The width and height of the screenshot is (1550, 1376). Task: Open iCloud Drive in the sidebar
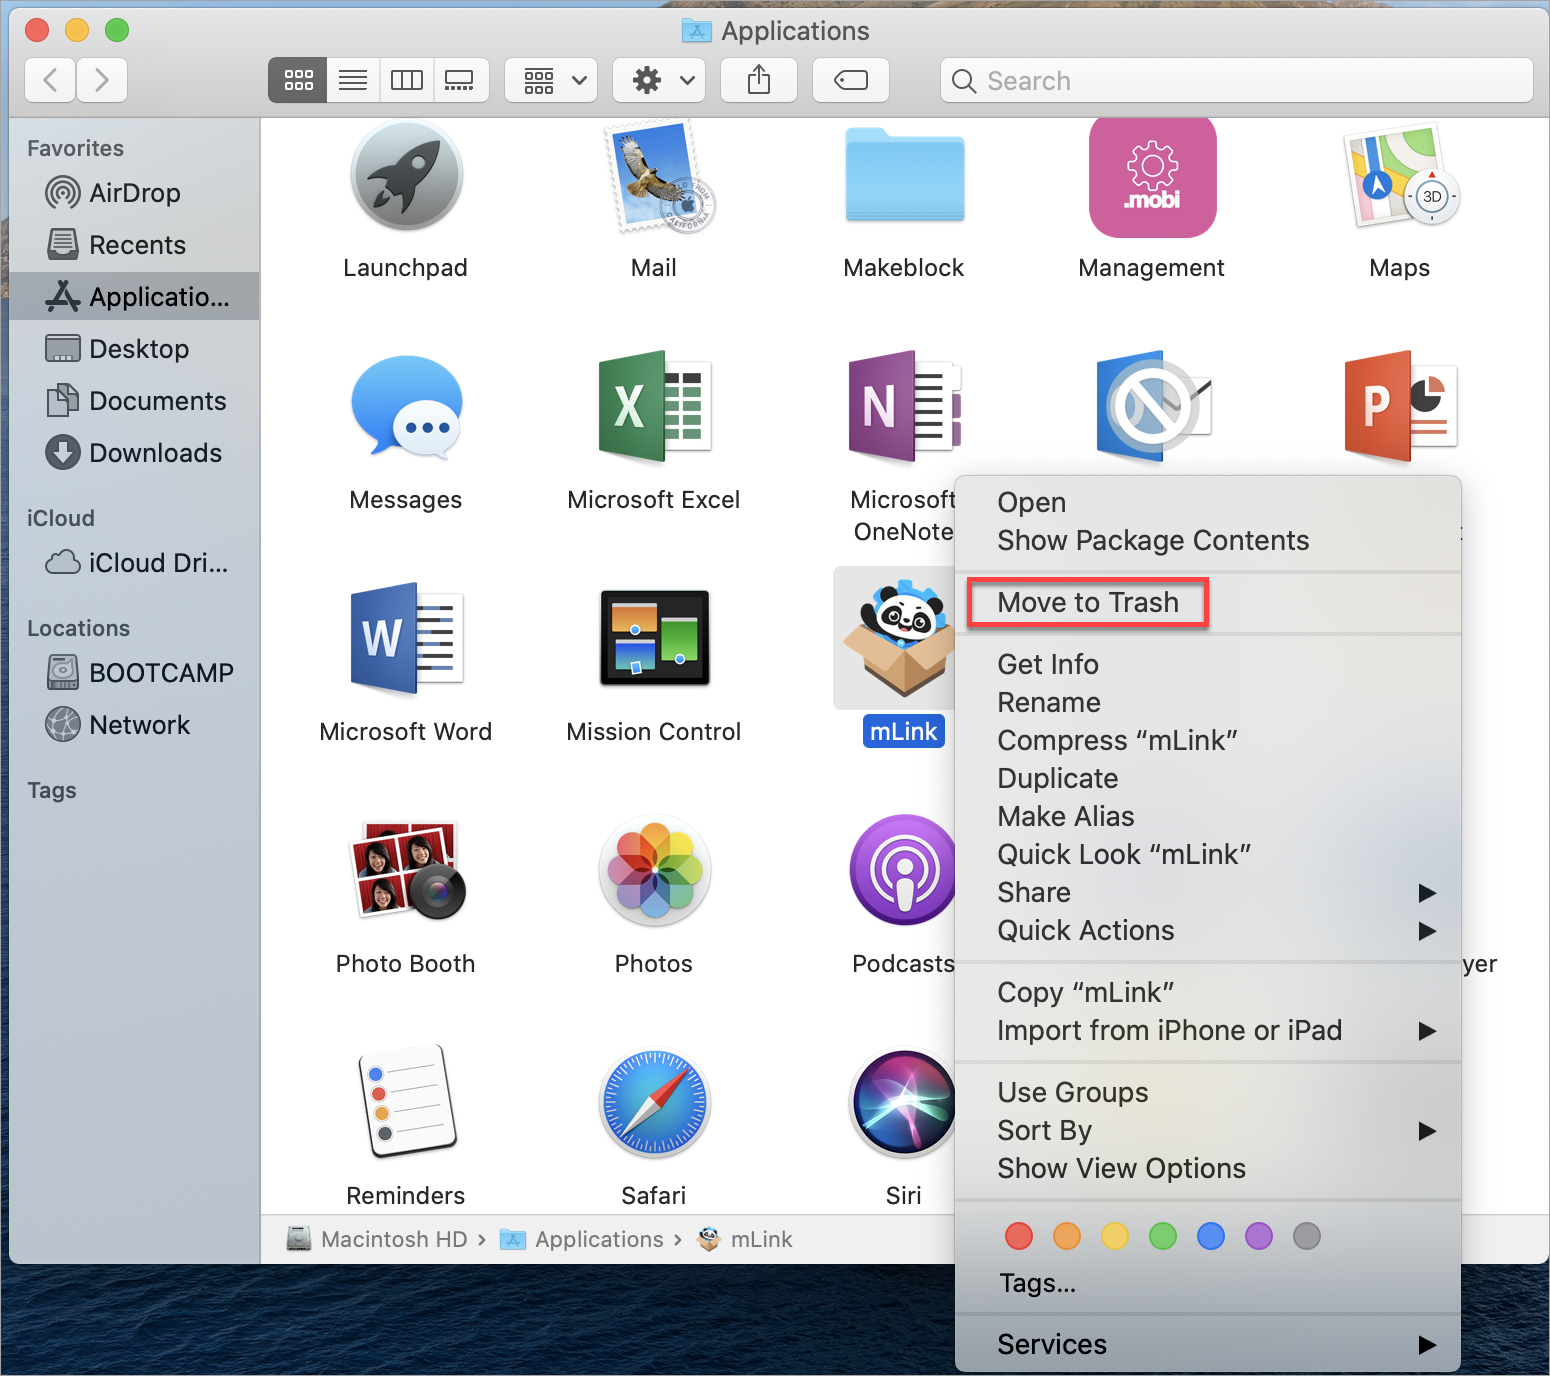point(134,562)
